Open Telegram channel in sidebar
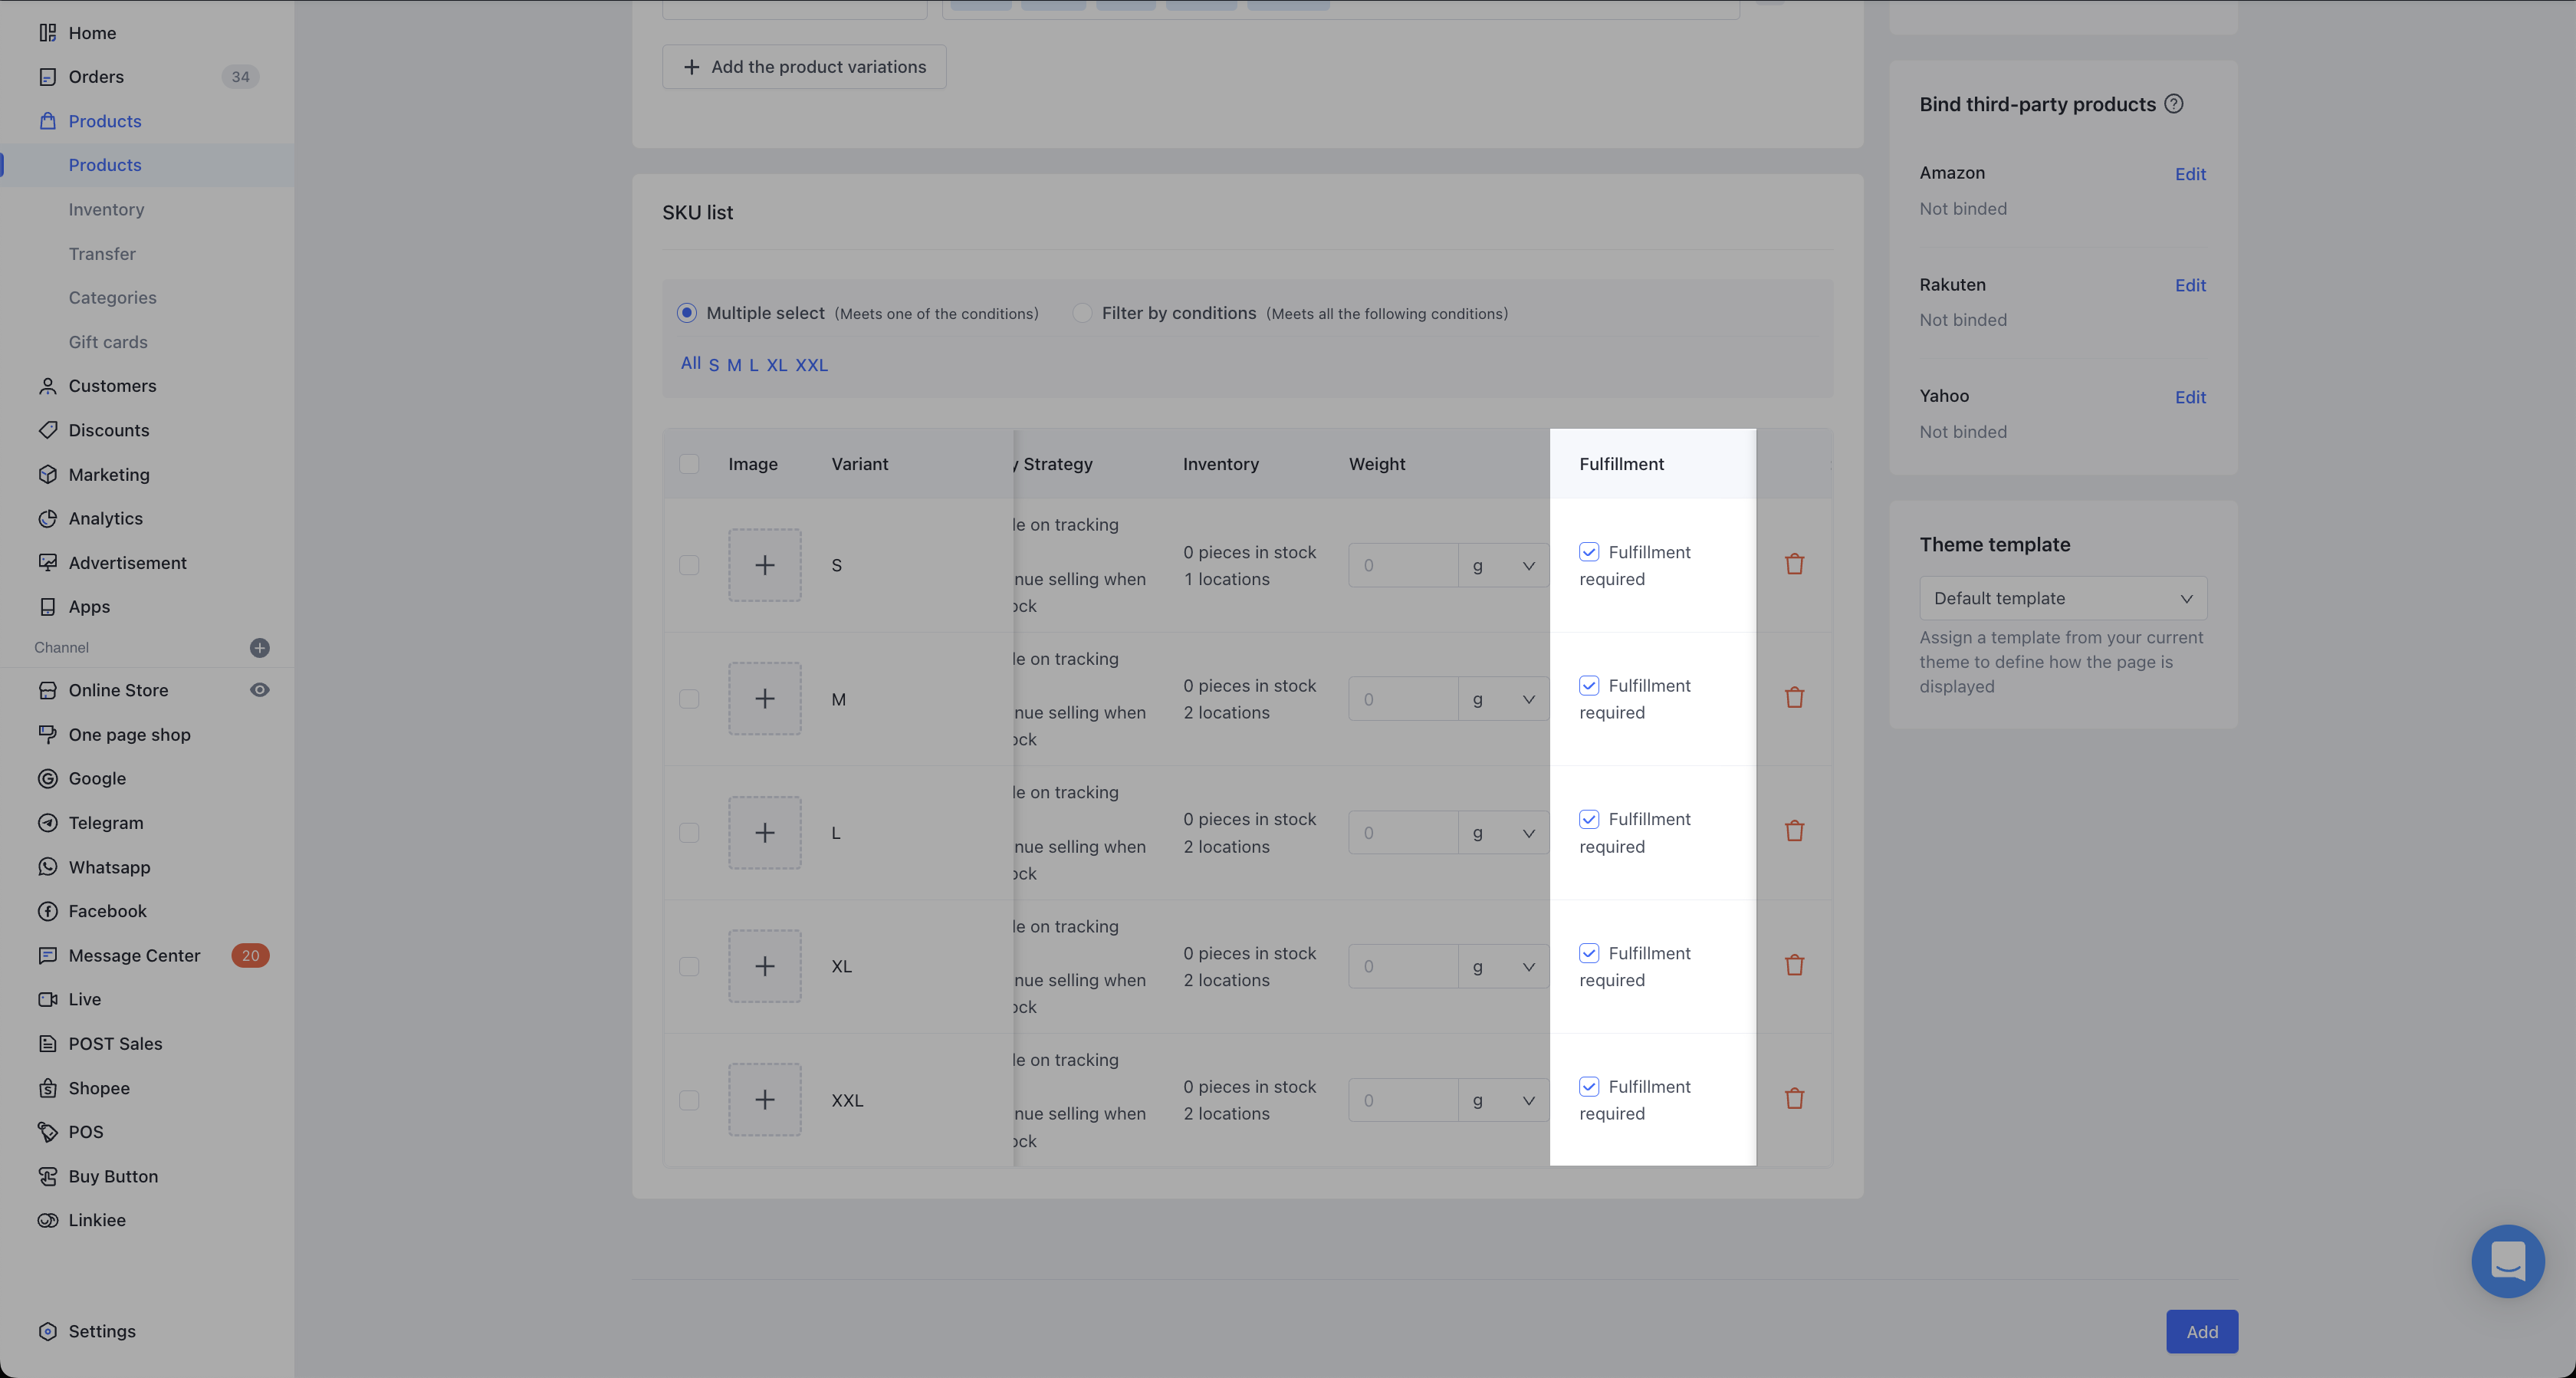 coord(105,822)
